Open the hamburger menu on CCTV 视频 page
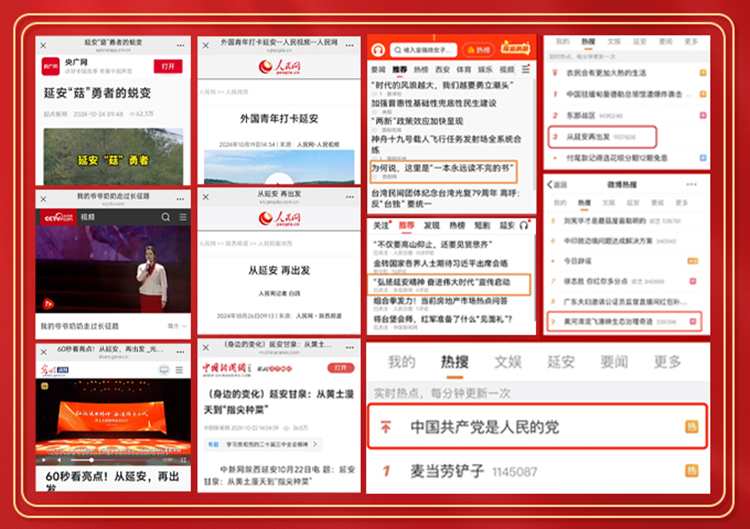Viewport: 750px width, 529px height. click(x=183, y=217)
